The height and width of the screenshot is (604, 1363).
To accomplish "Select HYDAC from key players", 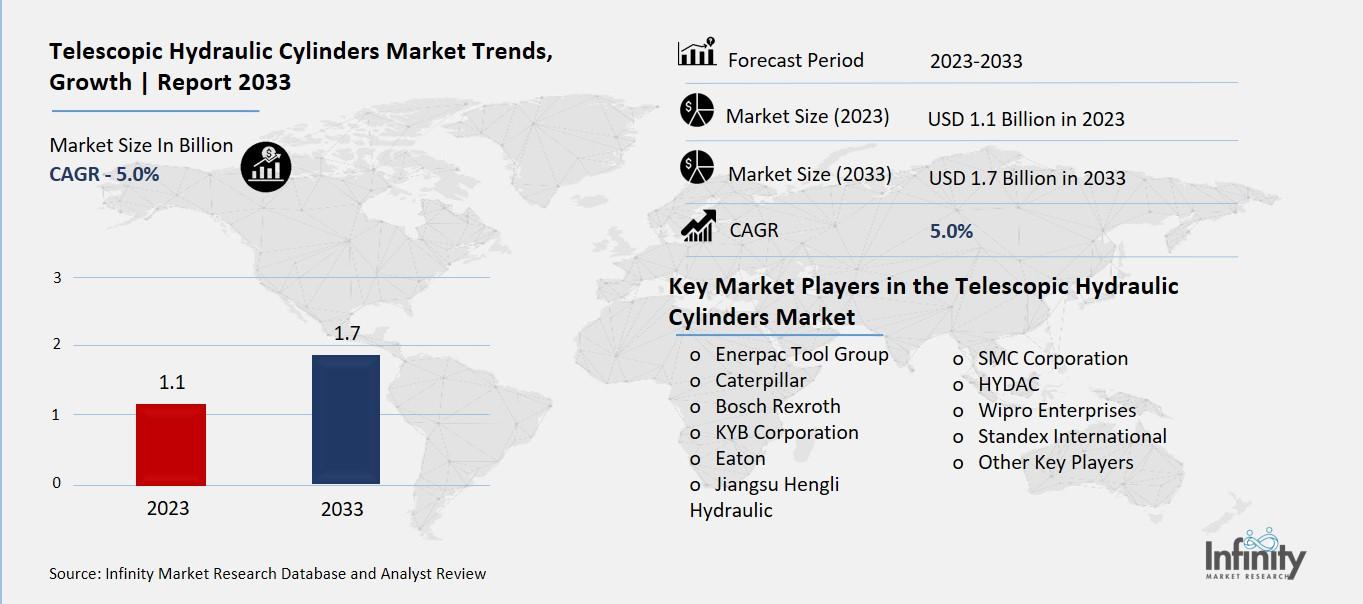I will point(1008,384).
